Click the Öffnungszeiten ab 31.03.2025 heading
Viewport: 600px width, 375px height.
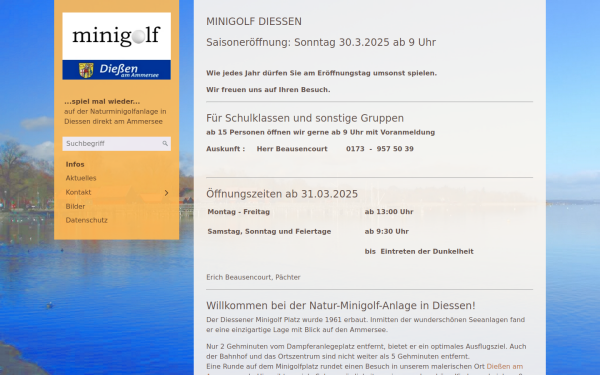(x=282, y=194)
